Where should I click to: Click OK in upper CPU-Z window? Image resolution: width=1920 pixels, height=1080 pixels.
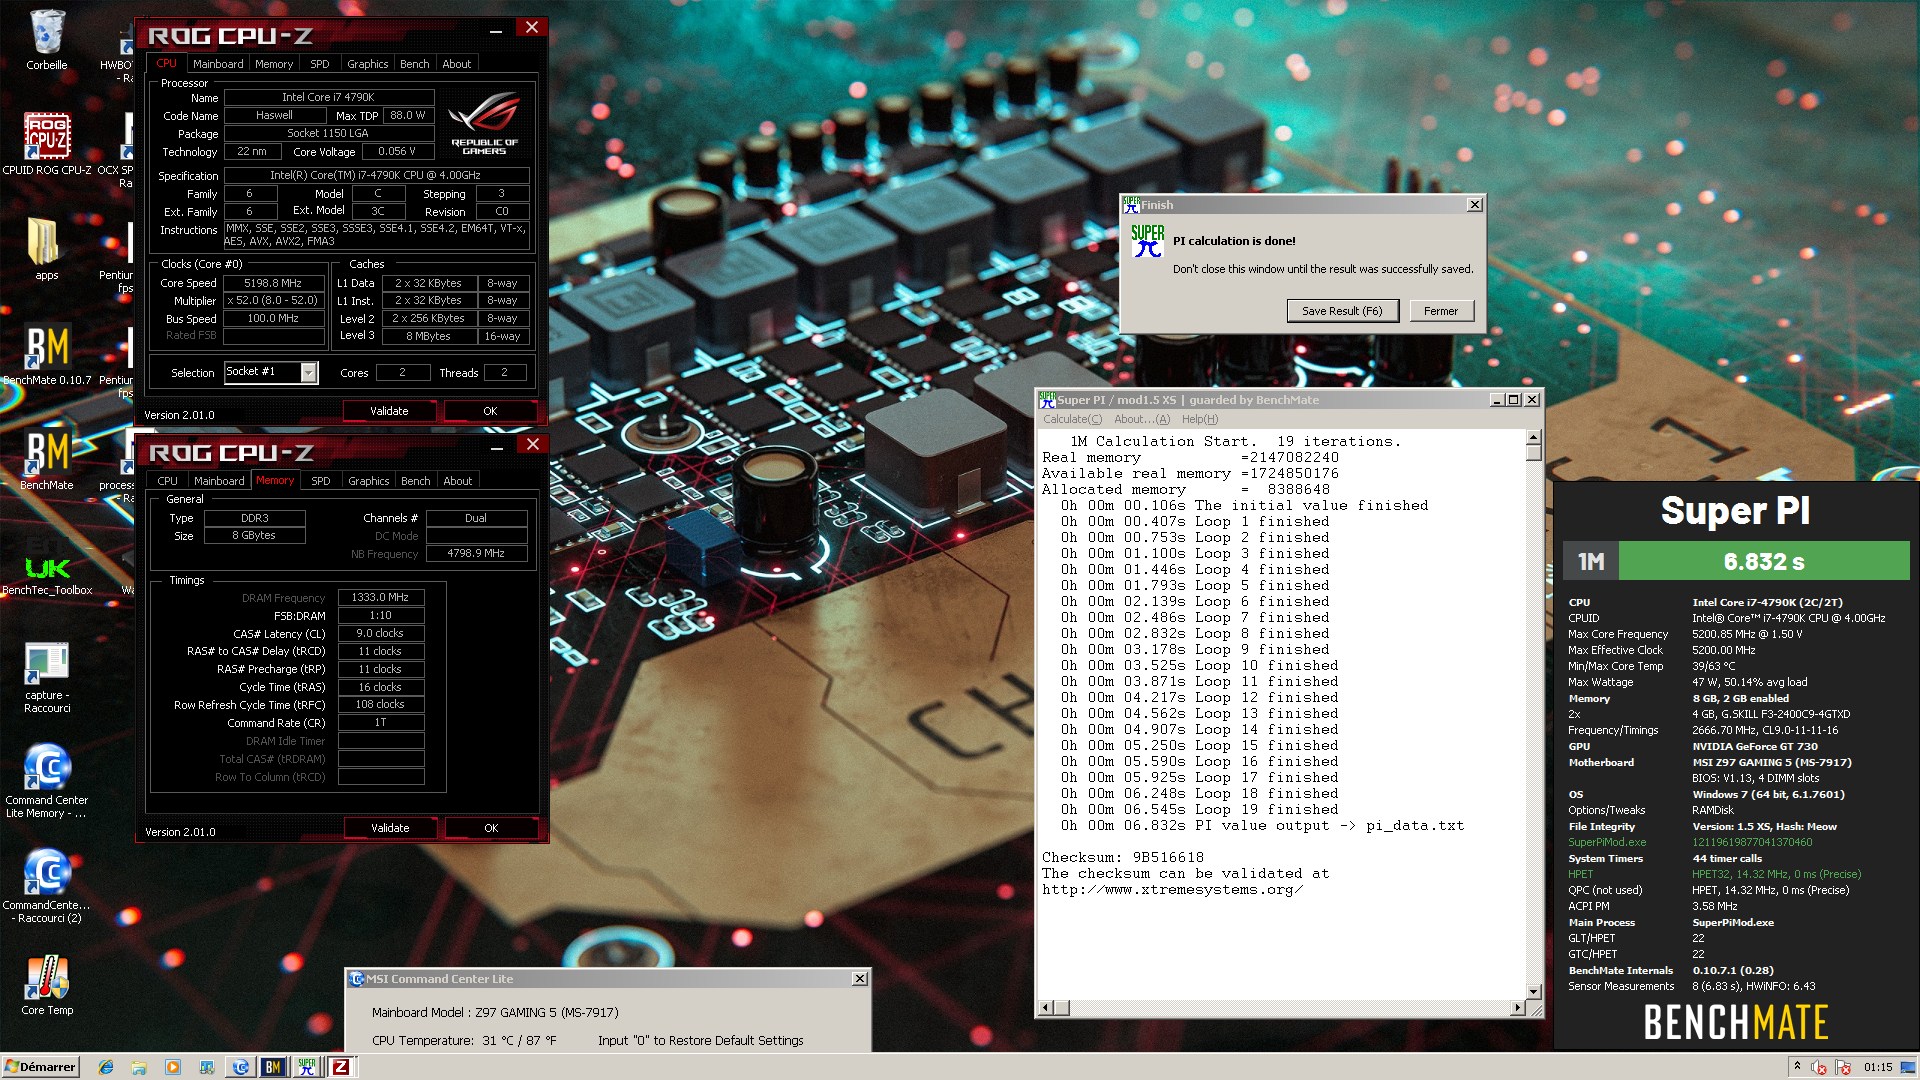[x=490, y=411]
